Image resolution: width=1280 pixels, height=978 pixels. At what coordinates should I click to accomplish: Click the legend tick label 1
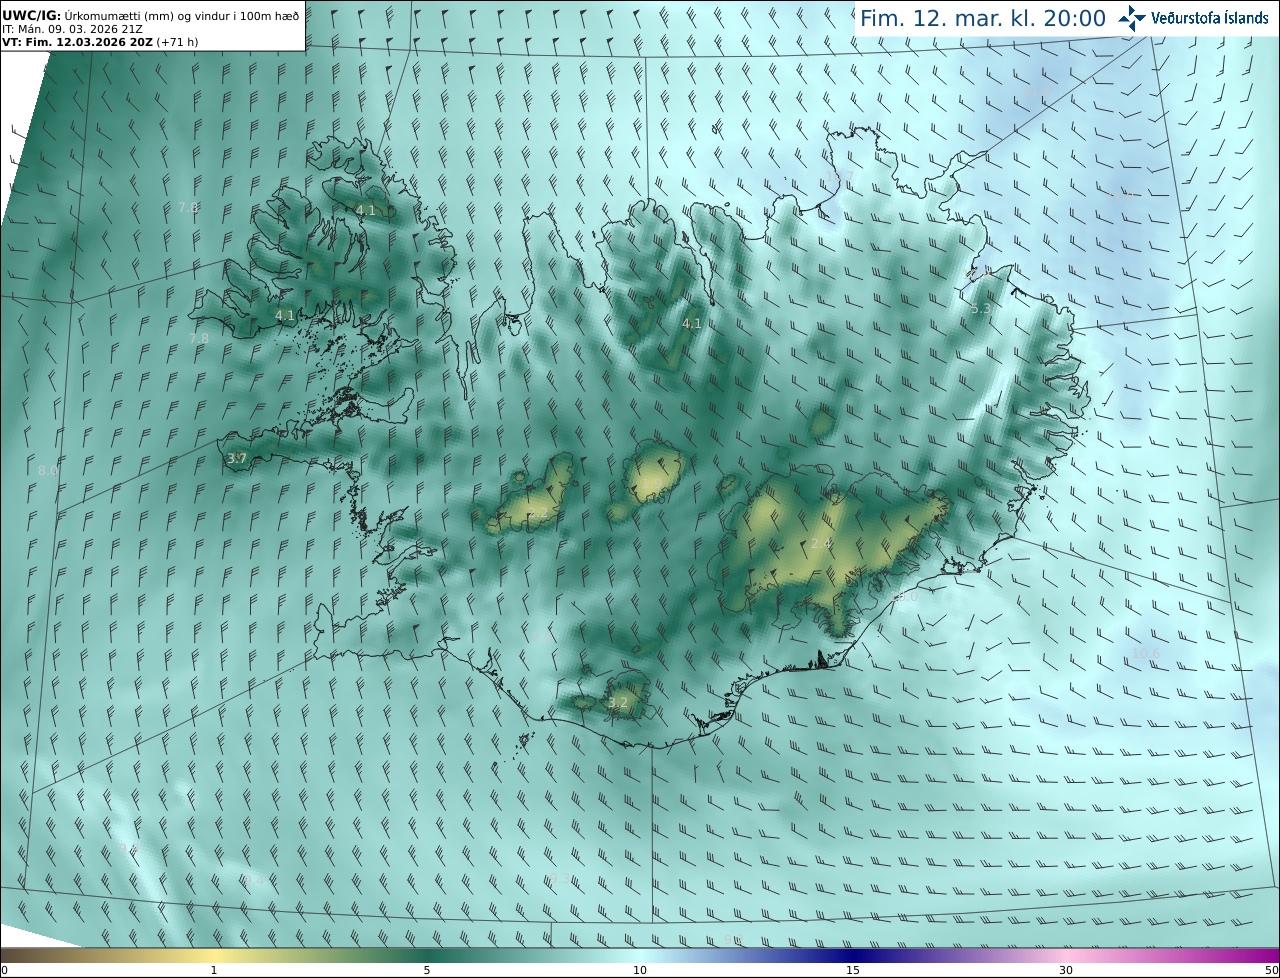tap(214, 970)
